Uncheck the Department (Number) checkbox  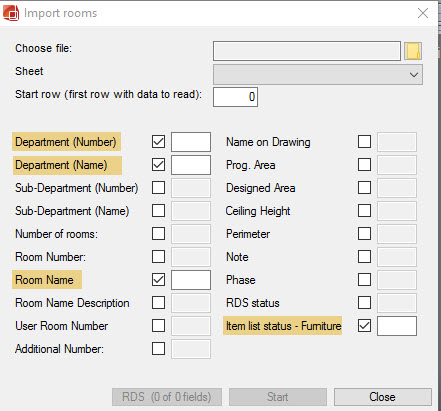pyautogui.click(x=158, y=142)
